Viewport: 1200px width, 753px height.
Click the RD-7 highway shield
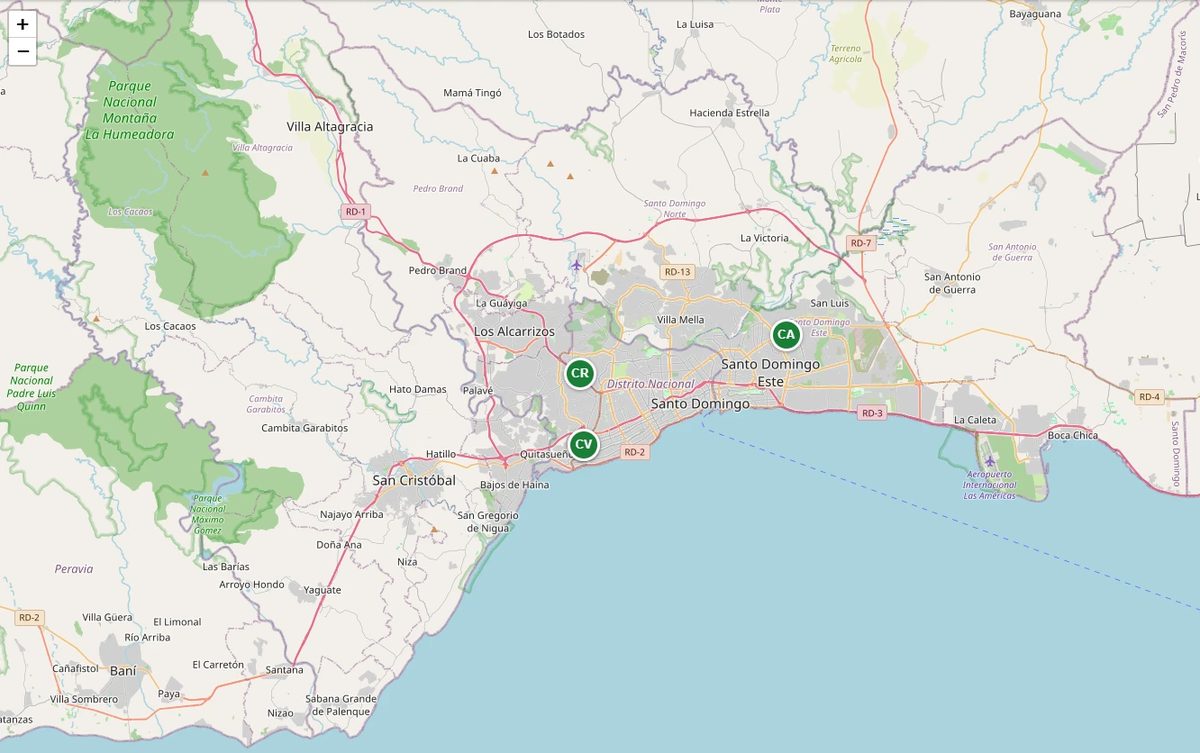860,243
